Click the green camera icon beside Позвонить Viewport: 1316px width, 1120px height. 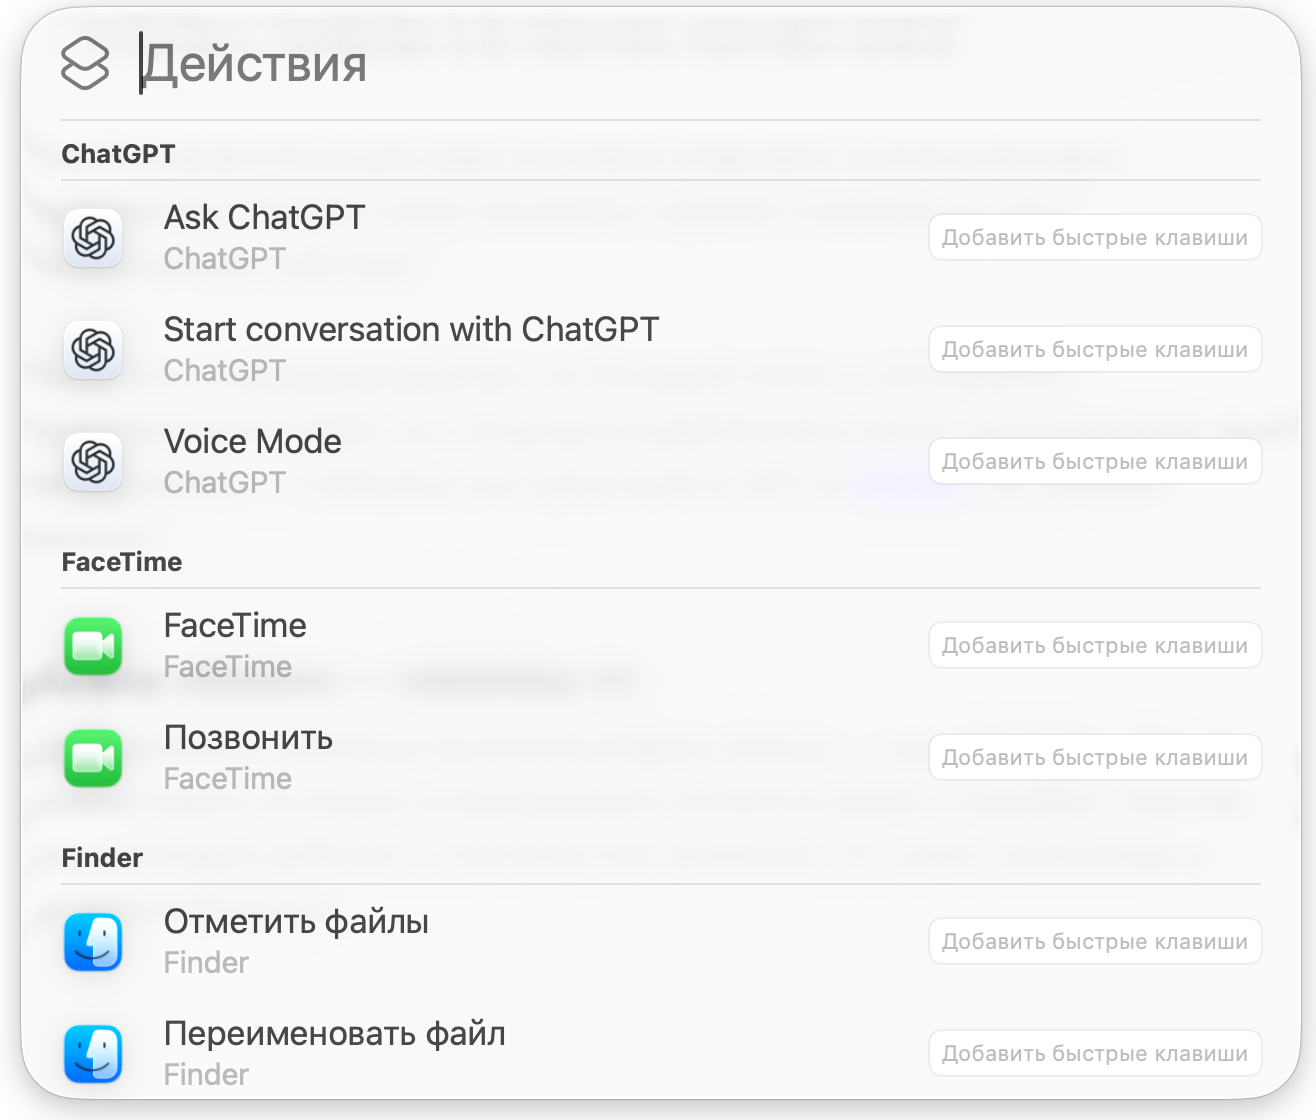point(93,758)
